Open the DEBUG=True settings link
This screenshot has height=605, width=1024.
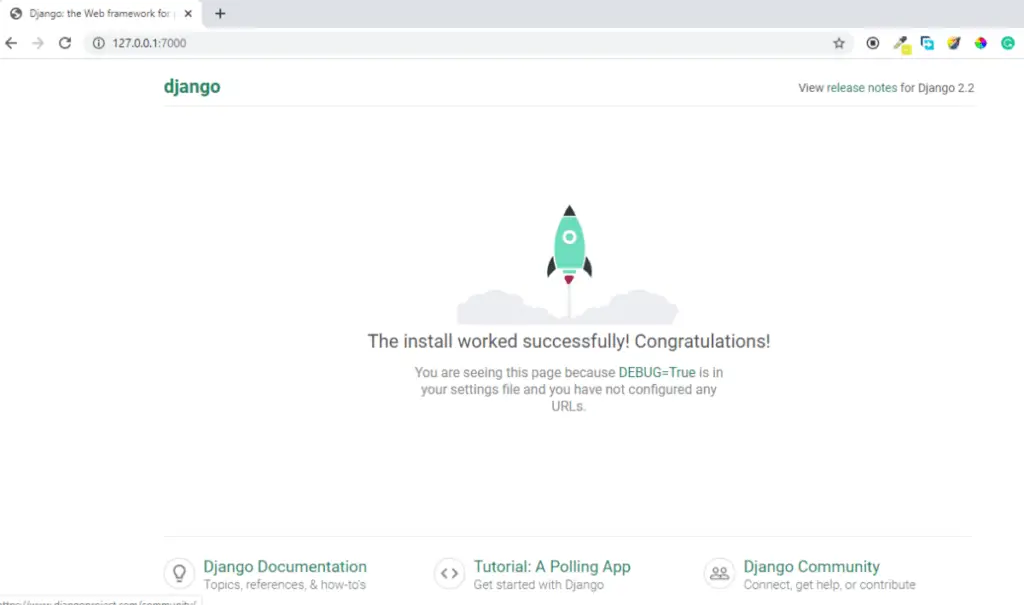click(x=657, y=372)
